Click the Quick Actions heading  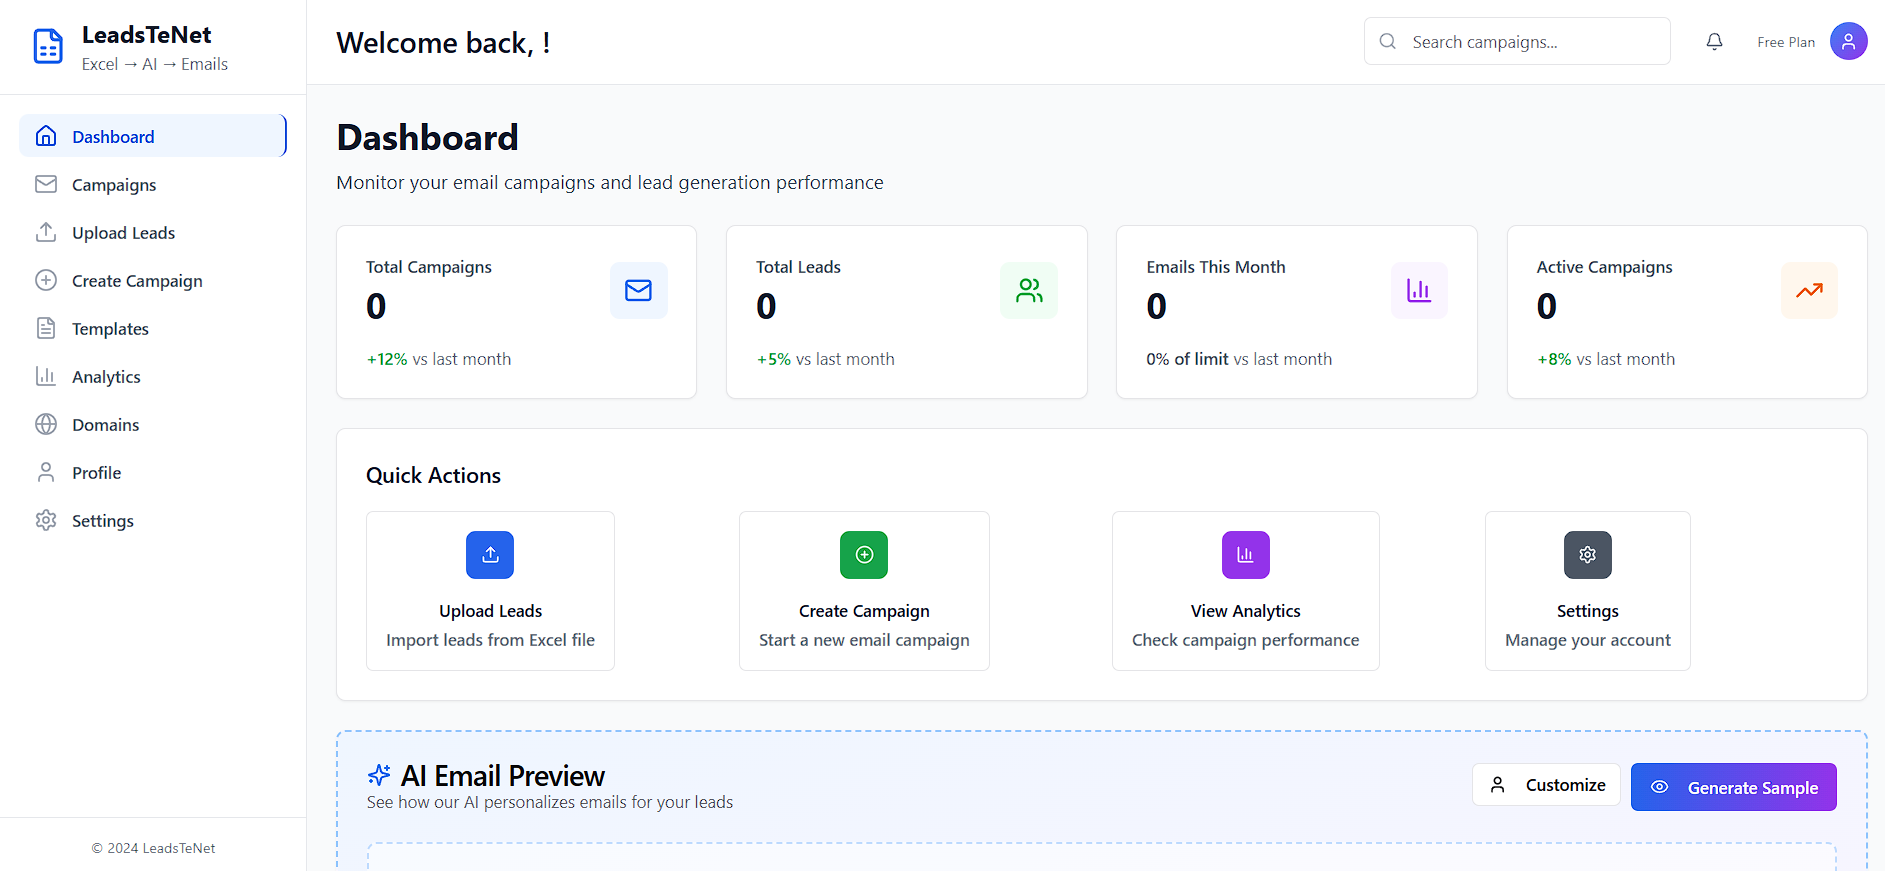click(x=433, y=475)
